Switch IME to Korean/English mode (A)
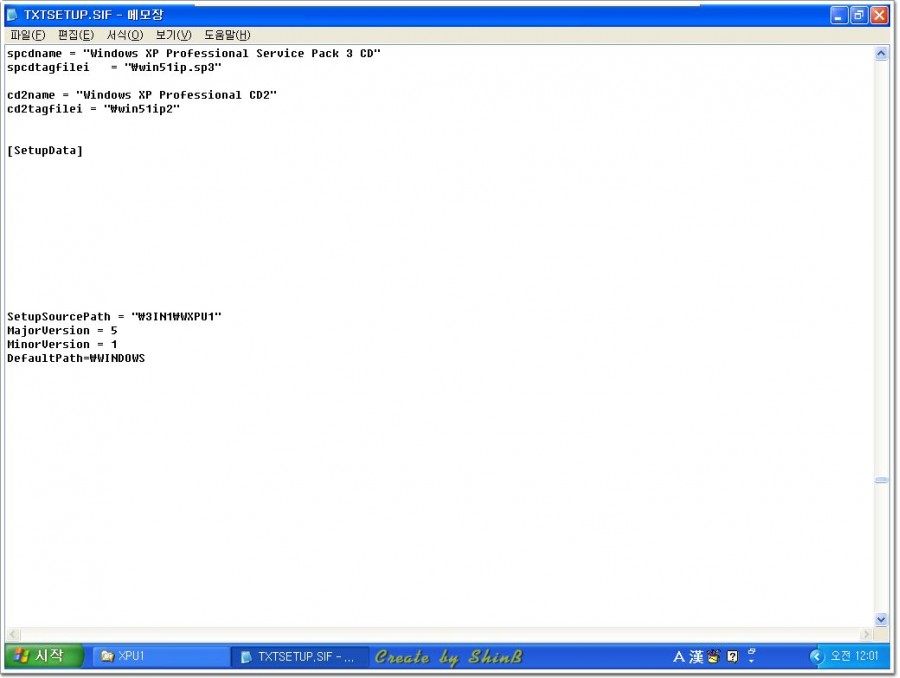Screen dimensions: 900x678 [x=678, y=657]
